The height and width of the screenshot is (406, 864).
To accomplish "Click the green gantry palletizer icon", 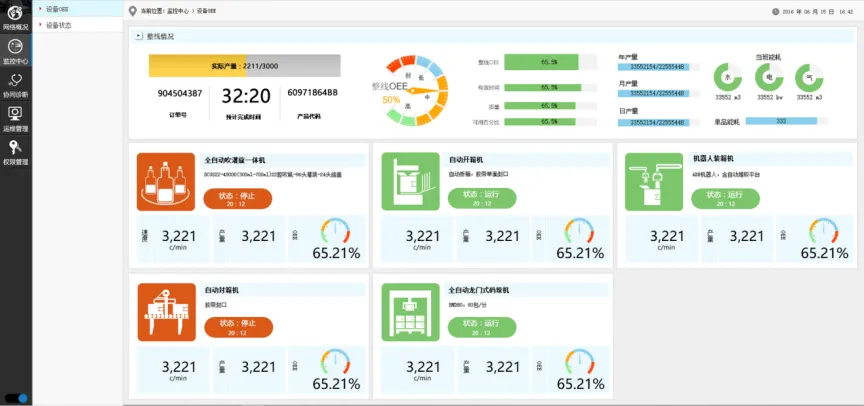I will pos(411,311).
